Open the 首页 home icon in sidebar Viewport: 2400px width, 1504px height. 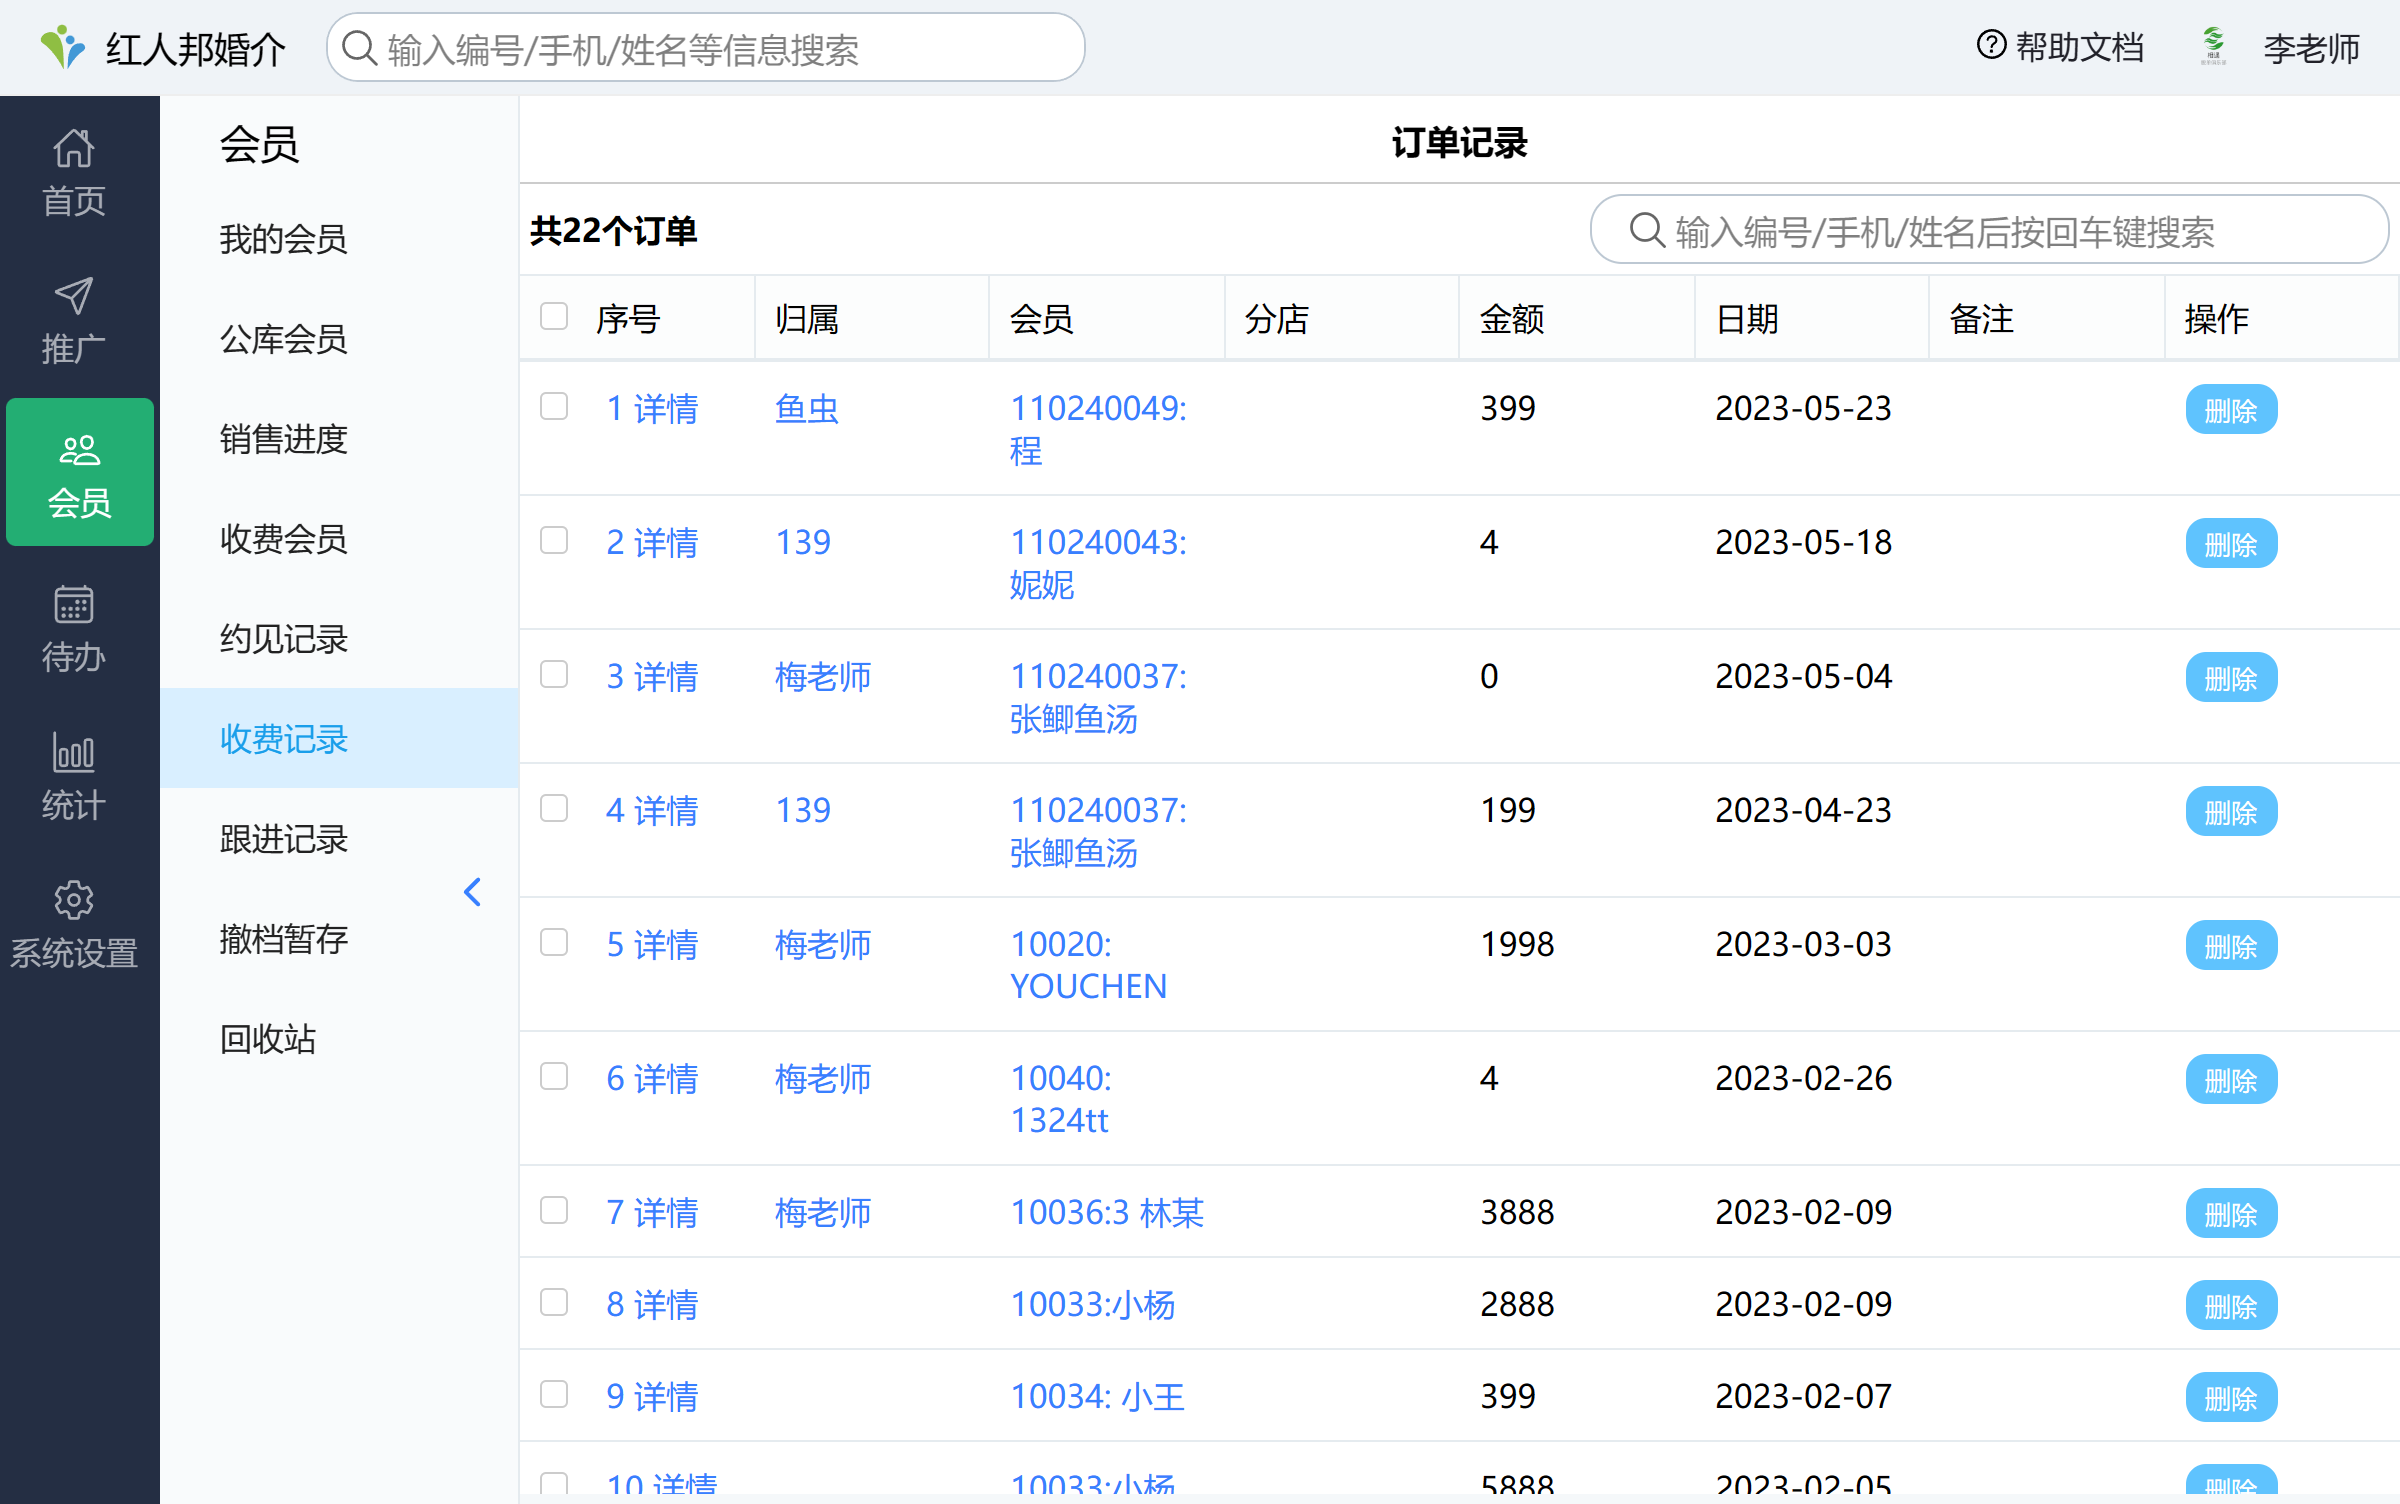[74, 149]
